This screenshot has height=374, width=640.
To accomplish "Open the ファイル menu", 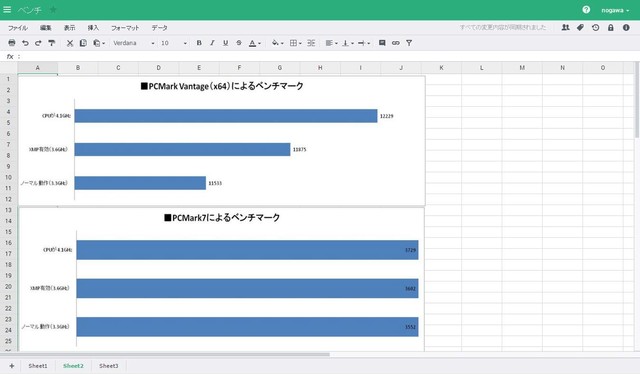I will pos(18,28).
